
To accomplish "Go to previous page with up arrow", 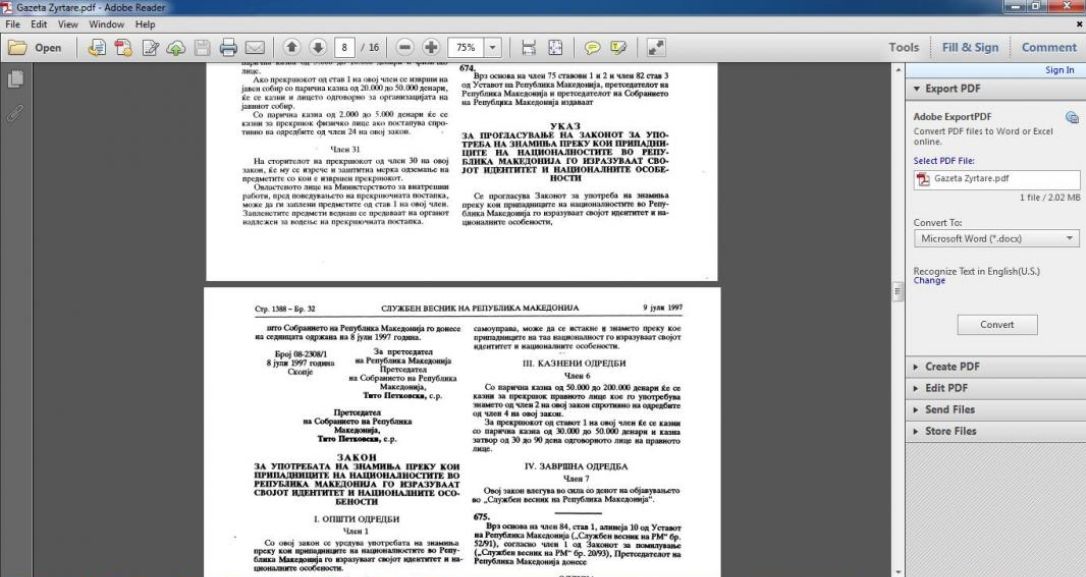I will [x=292, y=47].
